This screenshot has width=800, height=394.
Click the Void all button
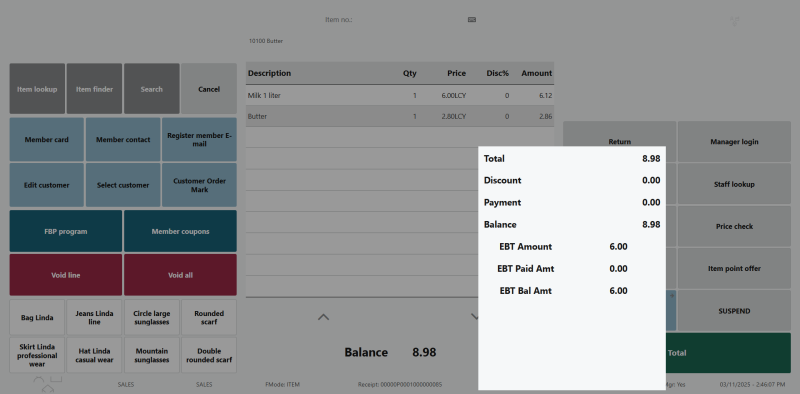tap(180, 275)
